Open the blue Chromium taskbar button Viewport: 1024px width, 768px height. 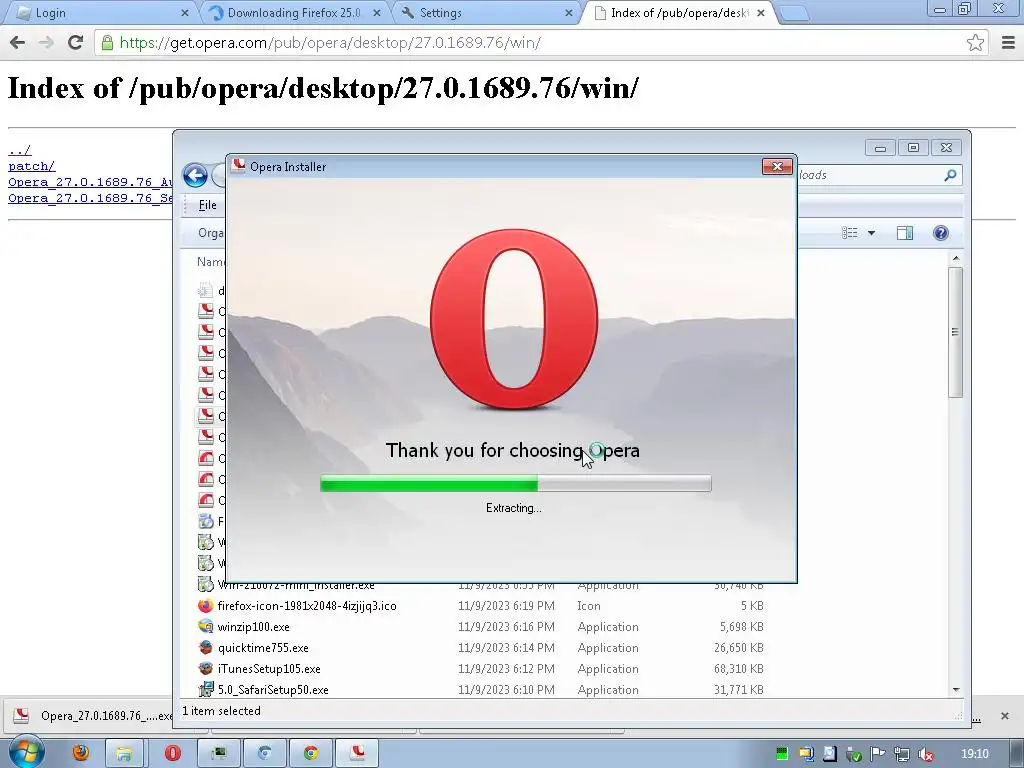[x=264, y=753]
